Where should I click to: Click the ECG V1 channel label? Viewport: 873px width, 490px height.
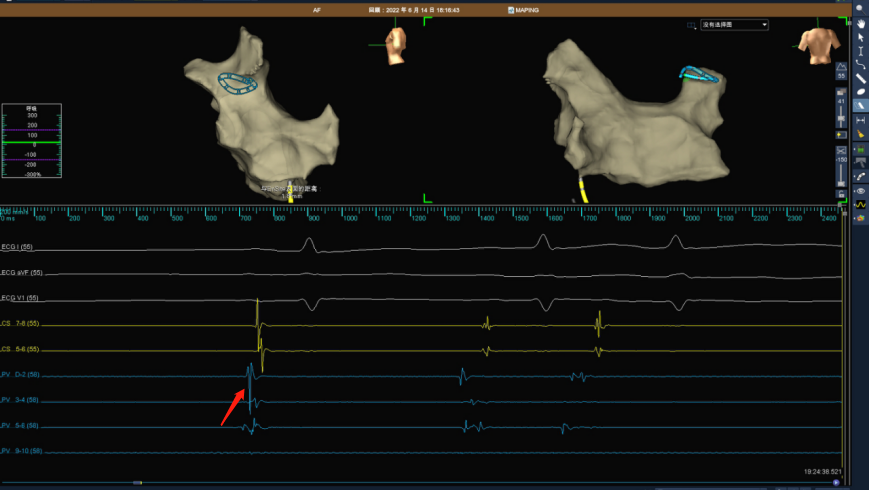pyautogui.click(x=21, y=298)
